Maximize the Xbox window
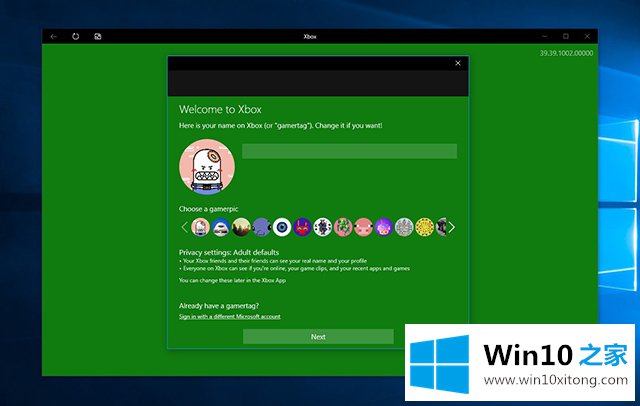 [566, 36]
